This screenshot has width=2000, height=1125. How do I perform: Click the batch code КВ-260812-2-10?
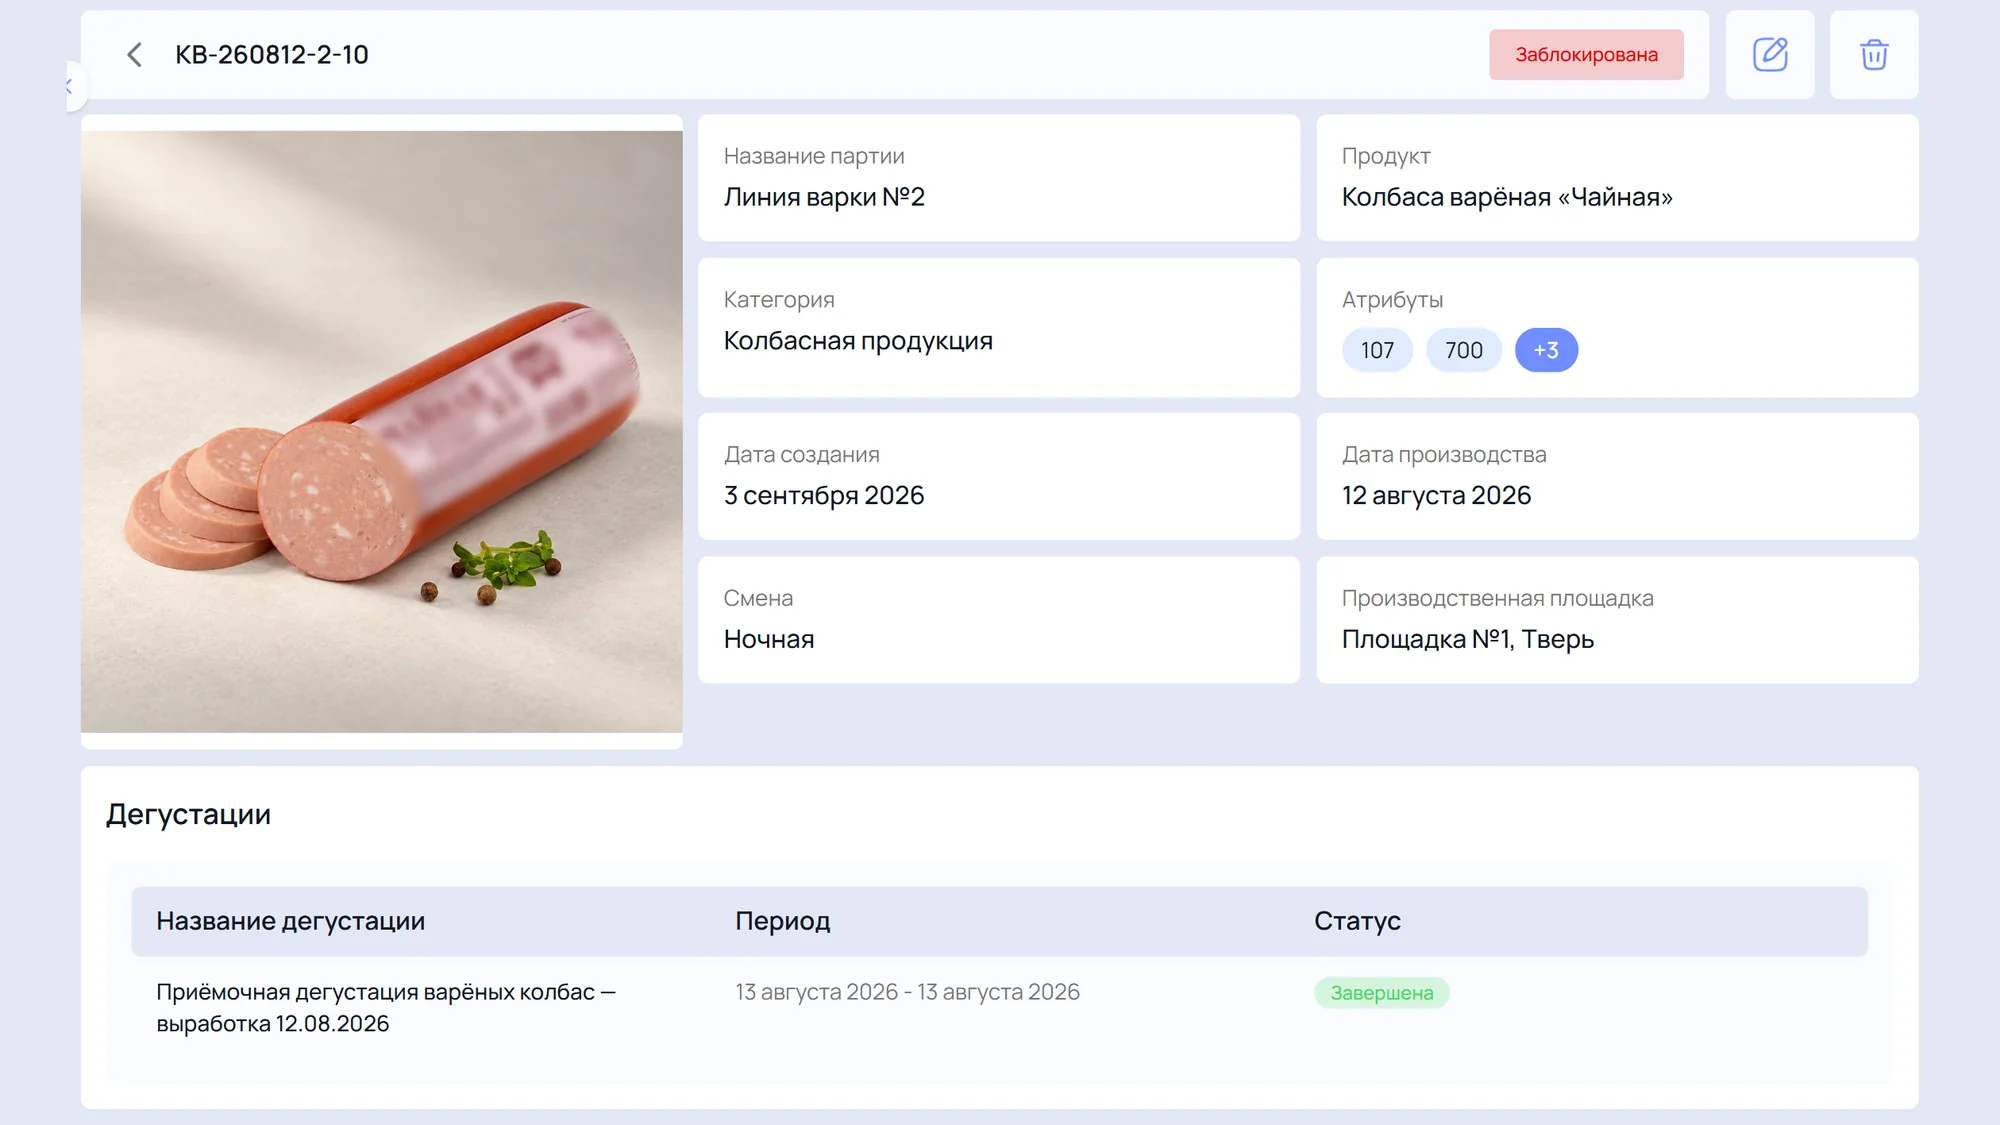click(272, 54)
